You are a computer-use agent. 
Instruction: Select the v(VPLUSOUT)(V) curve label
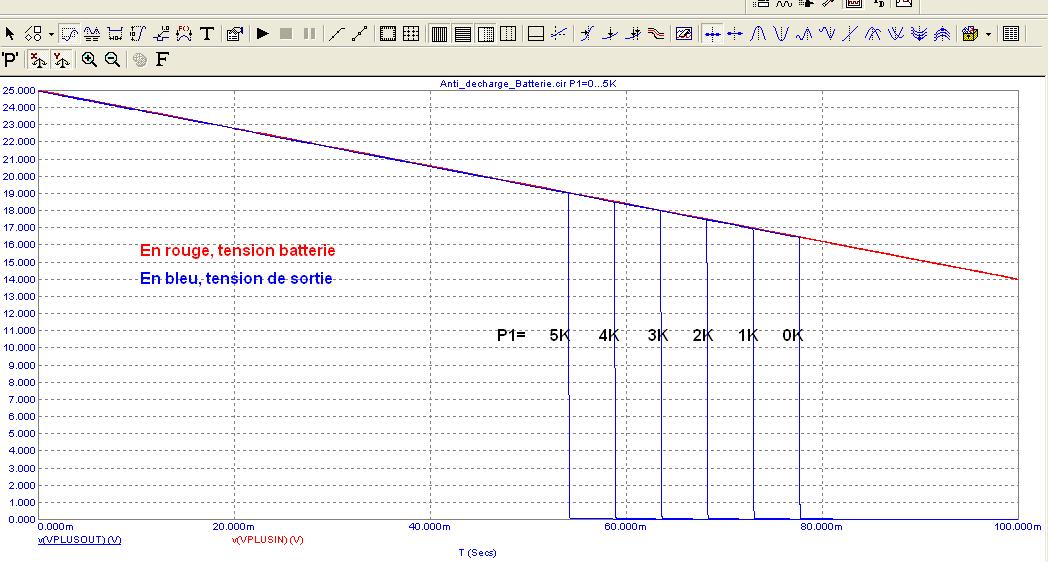tap(80, 539)
